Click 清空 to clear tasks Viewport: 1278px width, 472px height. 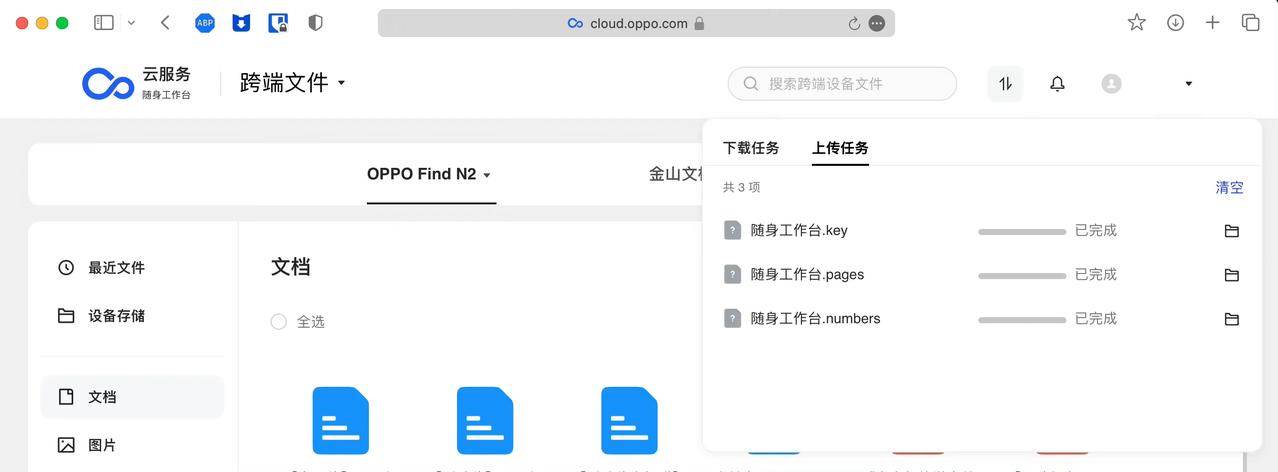(x=1229, y=187)
